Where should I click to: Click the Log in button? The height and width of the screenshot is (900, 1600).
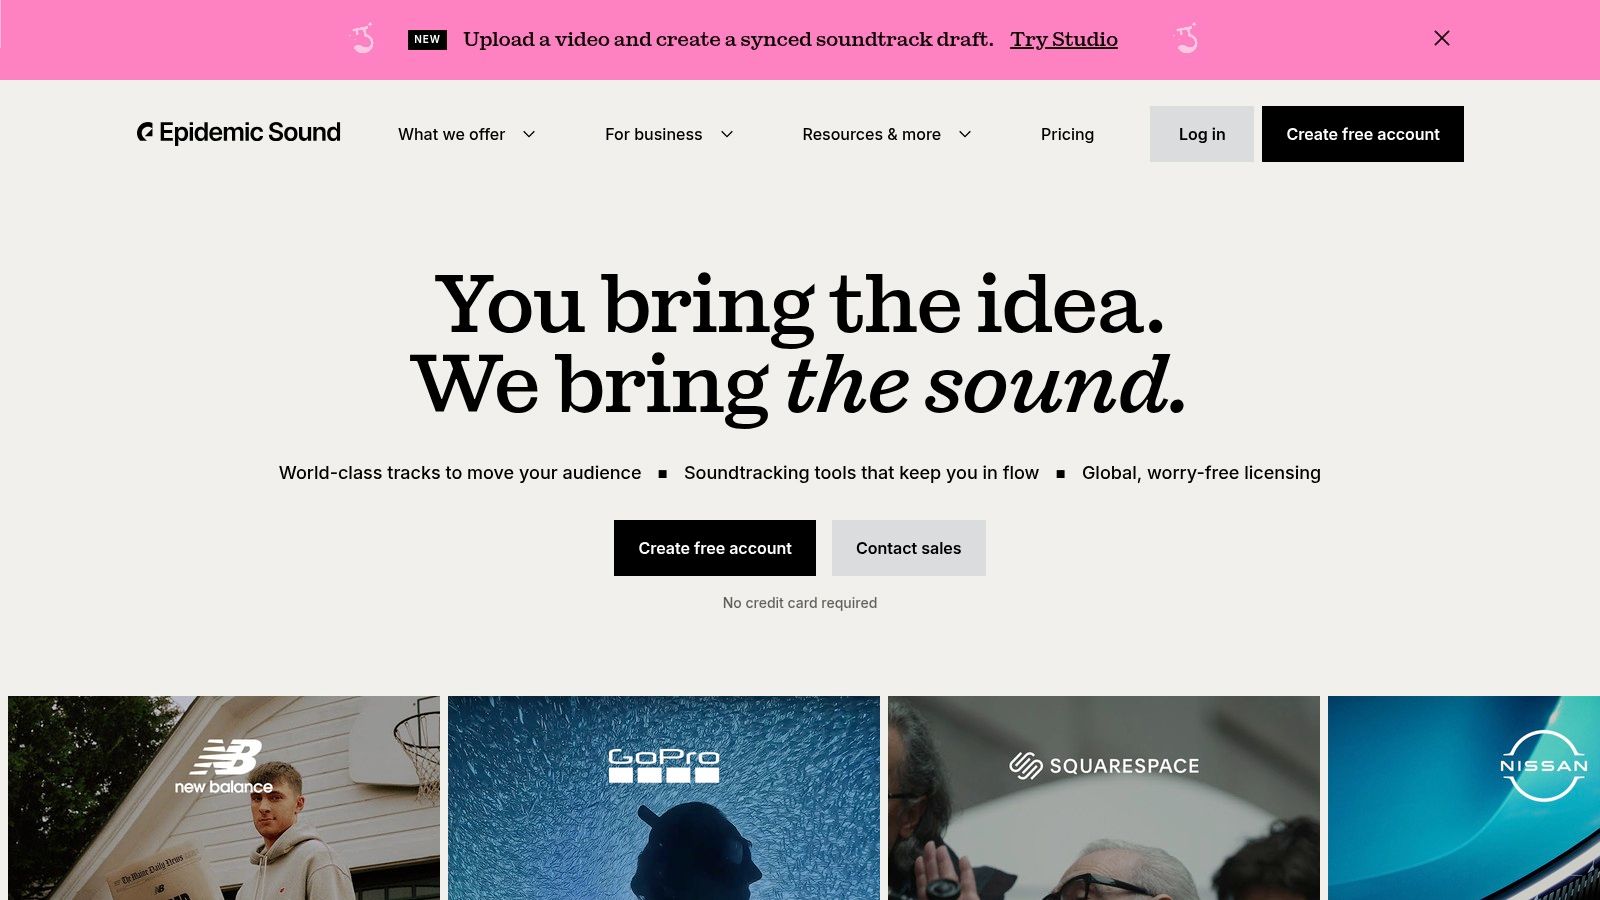click(1202, 134)
